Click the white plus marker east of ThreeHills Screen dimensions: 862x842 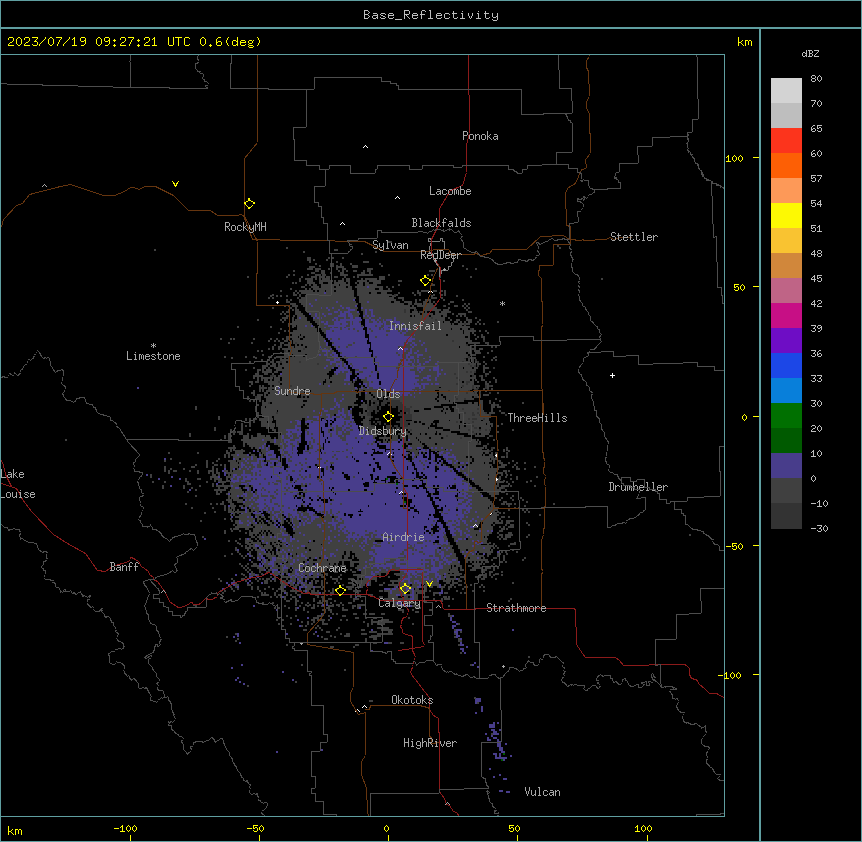[612, 375]
